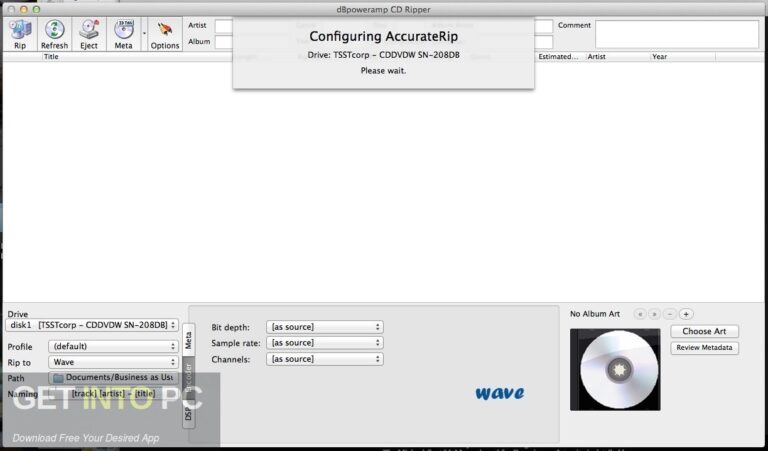Sort by the Year column header
768x451 pixels.
[x=683, y=57]
